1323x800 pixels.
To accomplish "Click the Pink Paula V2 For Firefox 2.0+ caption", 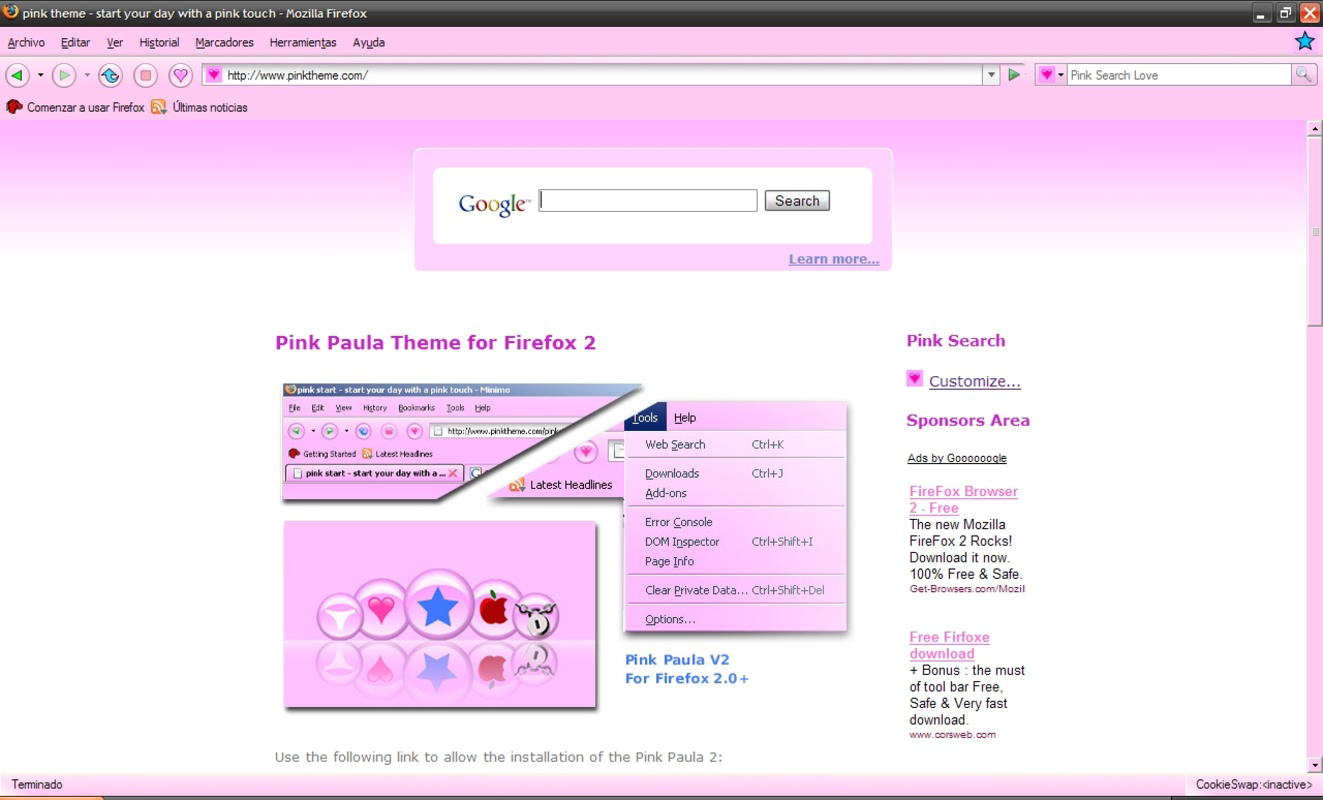I will pyautogui.click(x=687, y=669).
